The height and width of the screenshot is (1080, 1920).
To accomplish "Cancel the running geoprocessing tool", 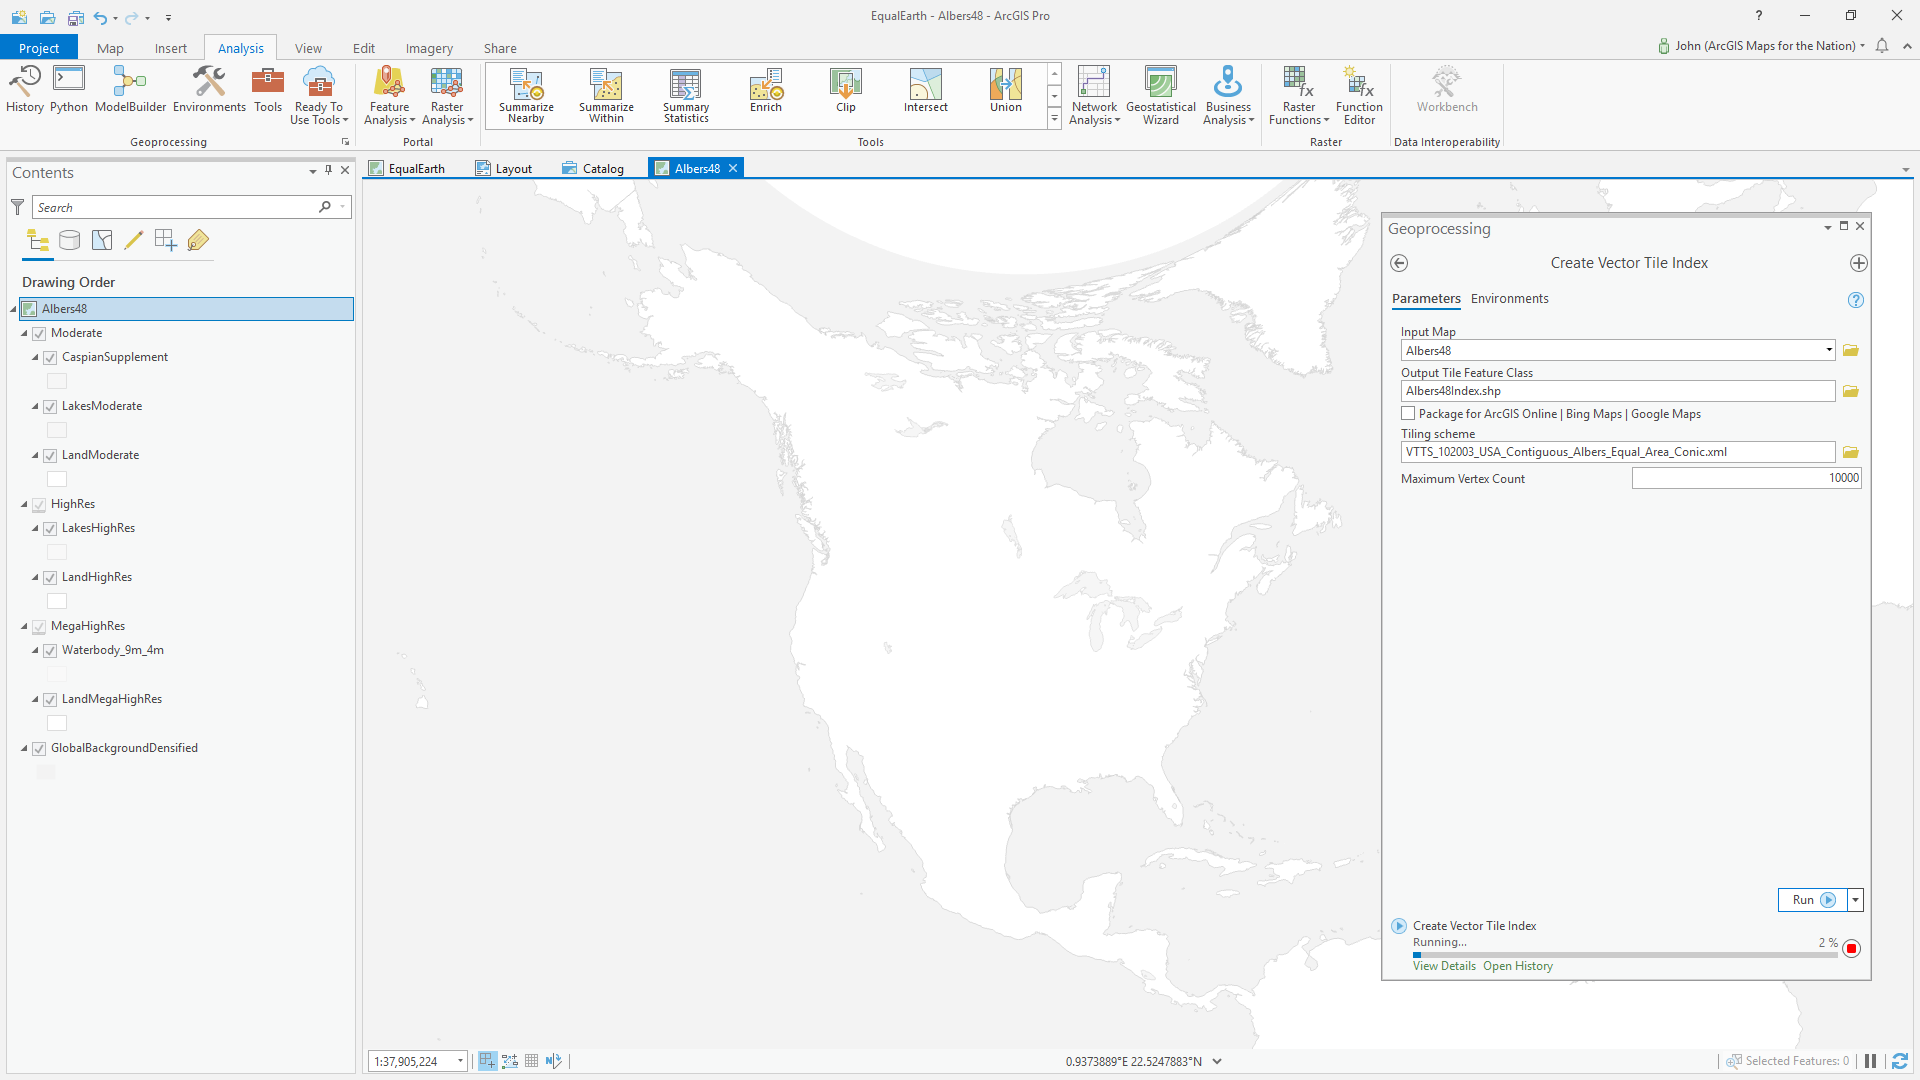I will [1851, 948].
